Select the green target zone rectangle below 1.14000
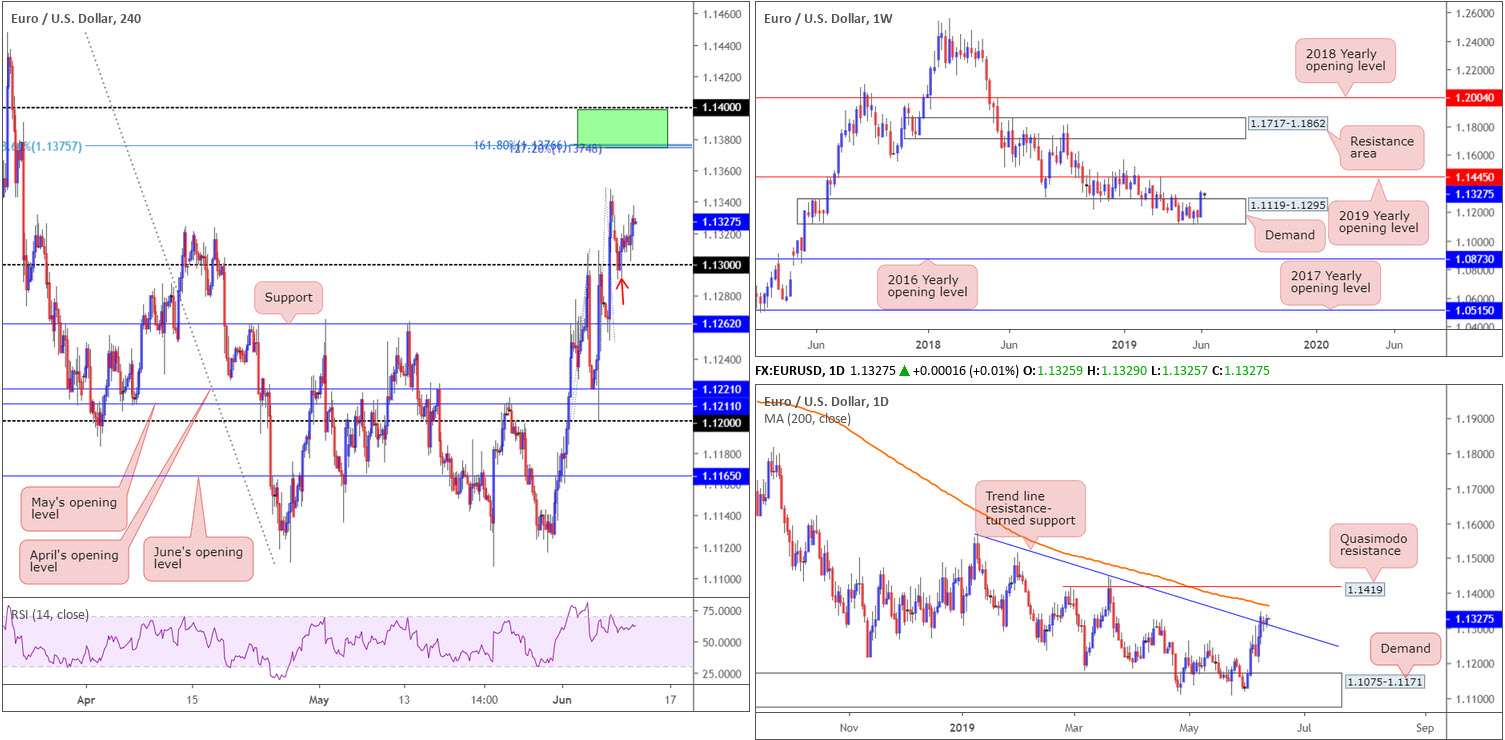 tap(622, 128)
